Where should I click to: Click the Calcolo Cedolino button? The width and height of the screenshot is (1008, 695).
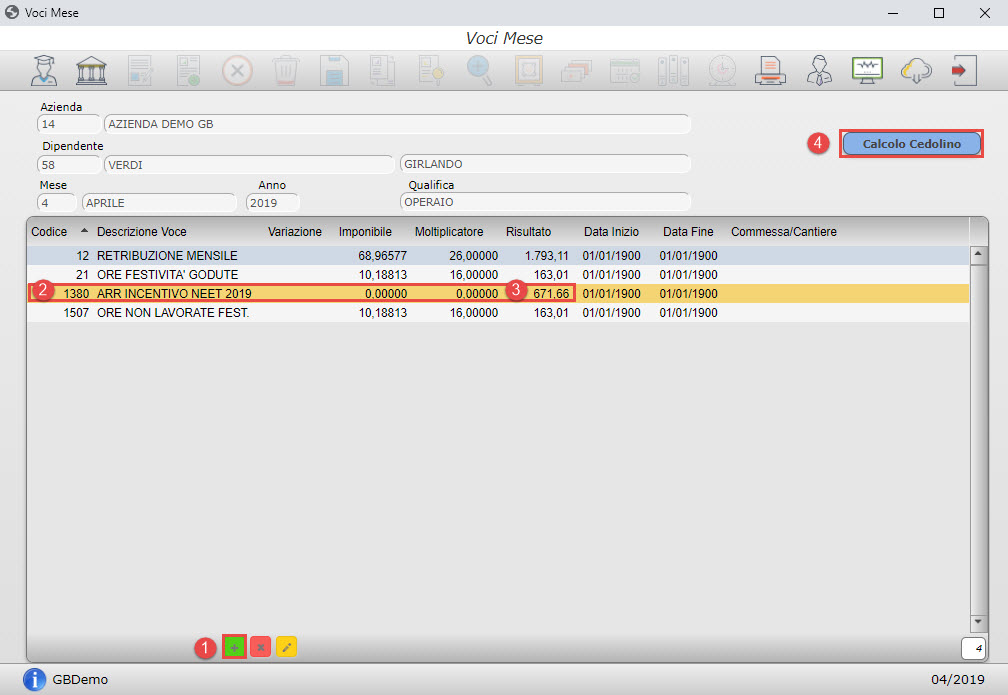(x=912, y=144)
